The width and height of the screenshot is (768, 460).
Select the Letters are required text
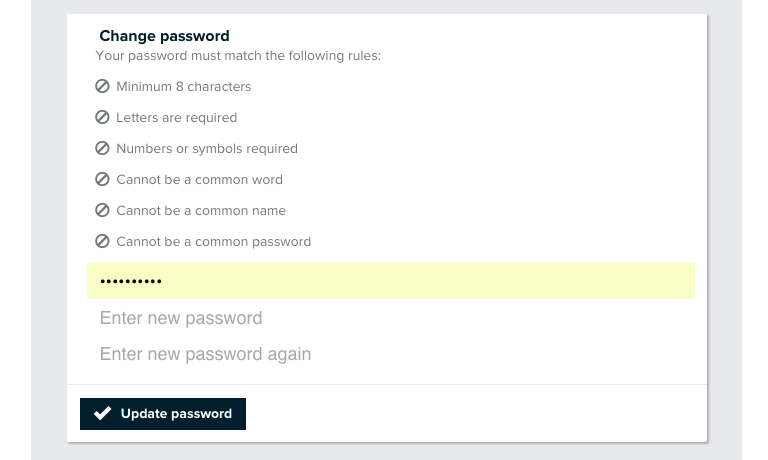tap(176, 118)
